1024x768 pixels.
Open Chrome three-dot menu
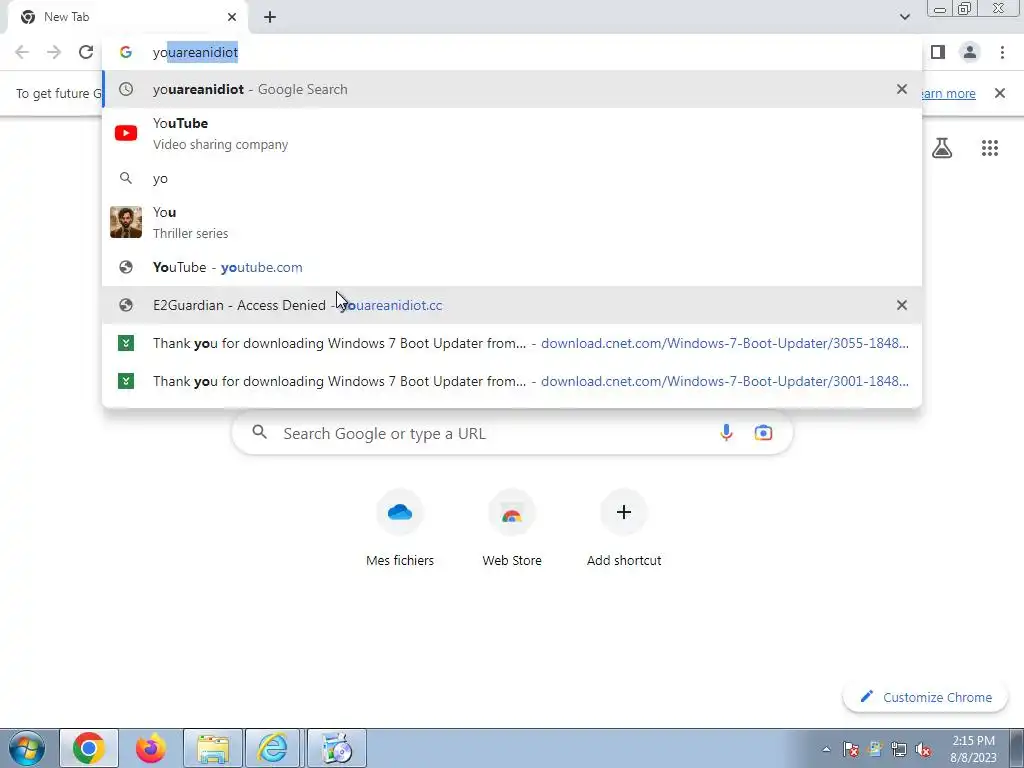tap(1002, 52)
